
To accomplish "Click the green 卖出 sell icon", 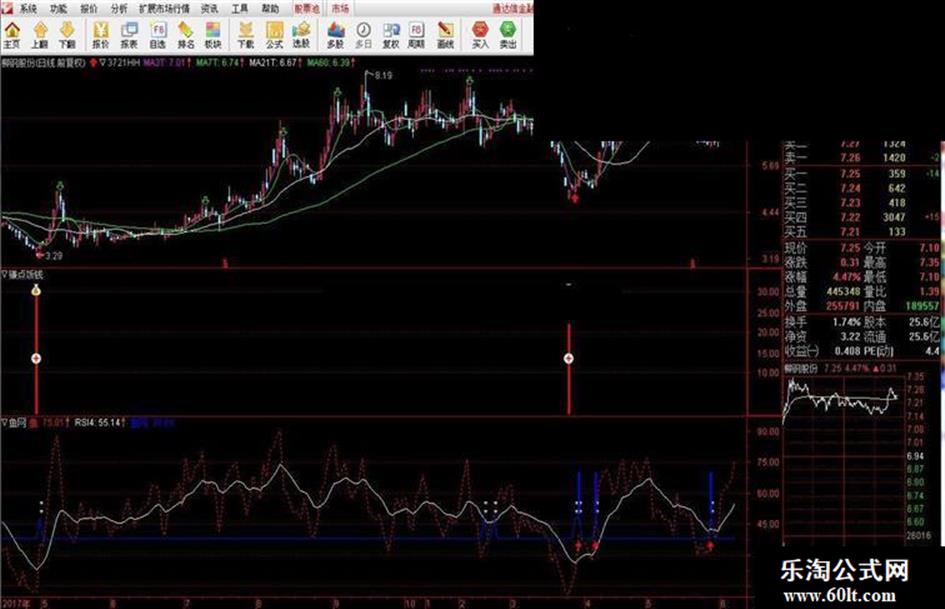I will (508, 35).
